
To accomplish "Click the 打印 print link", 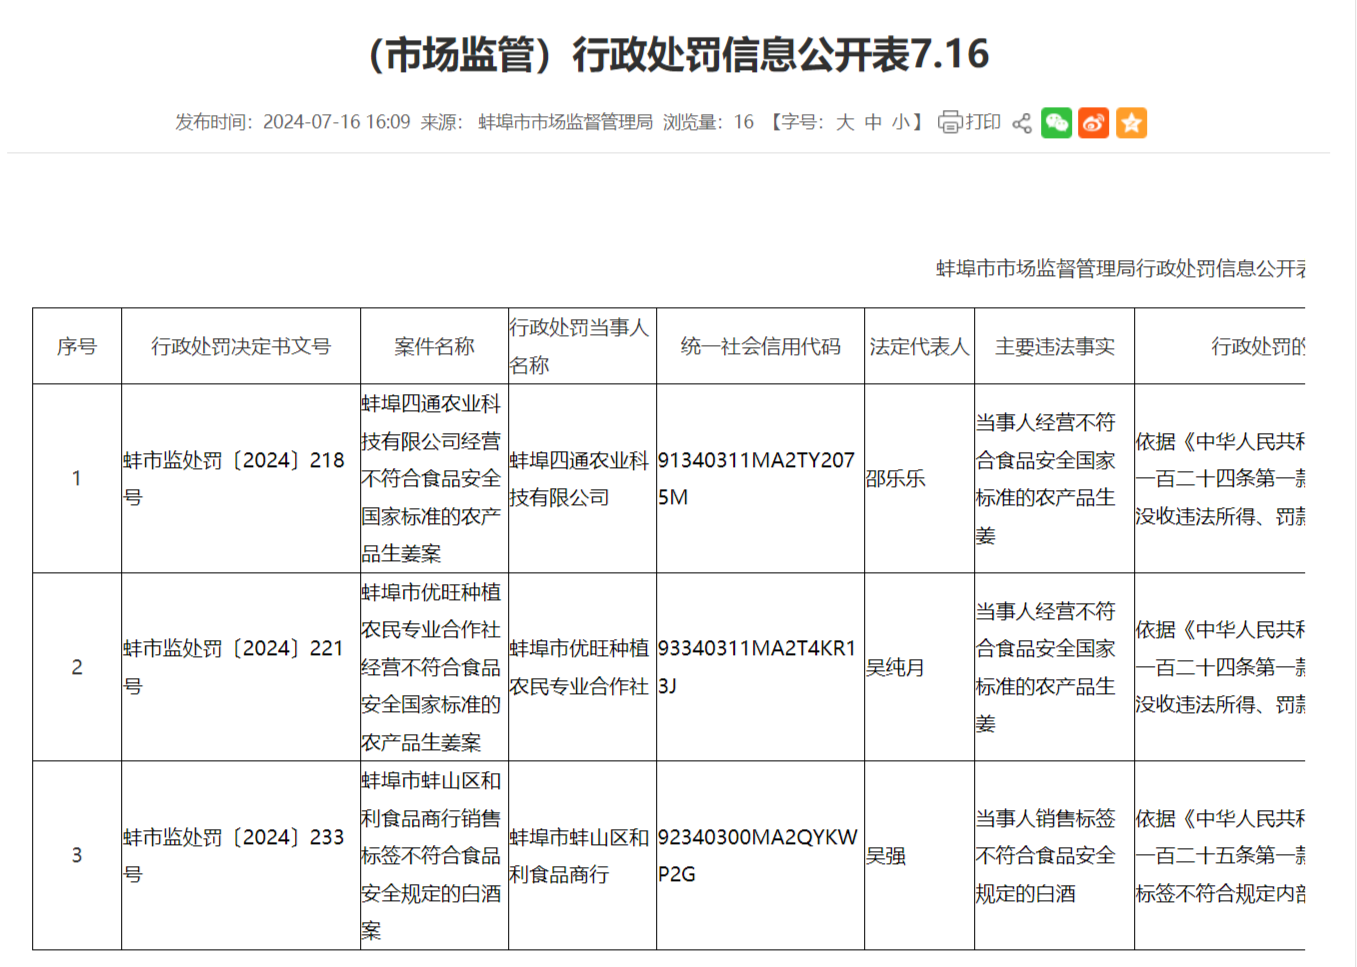I will [983, 122].
